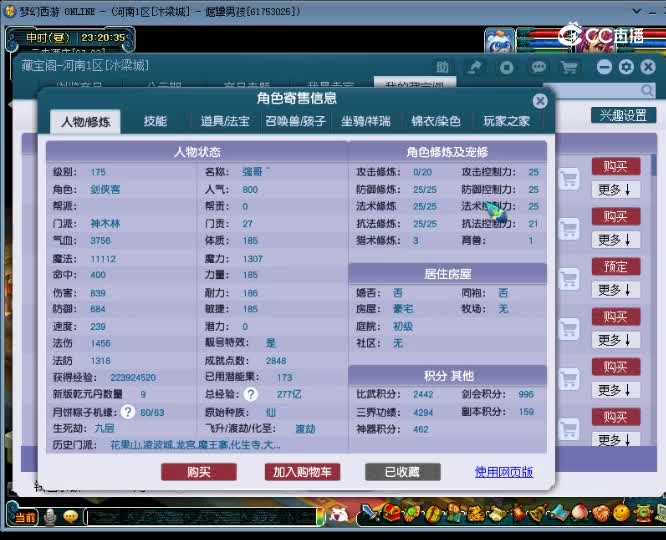
Task: Open the 玩家之家 tab
Action: click(x=506, y=122)
